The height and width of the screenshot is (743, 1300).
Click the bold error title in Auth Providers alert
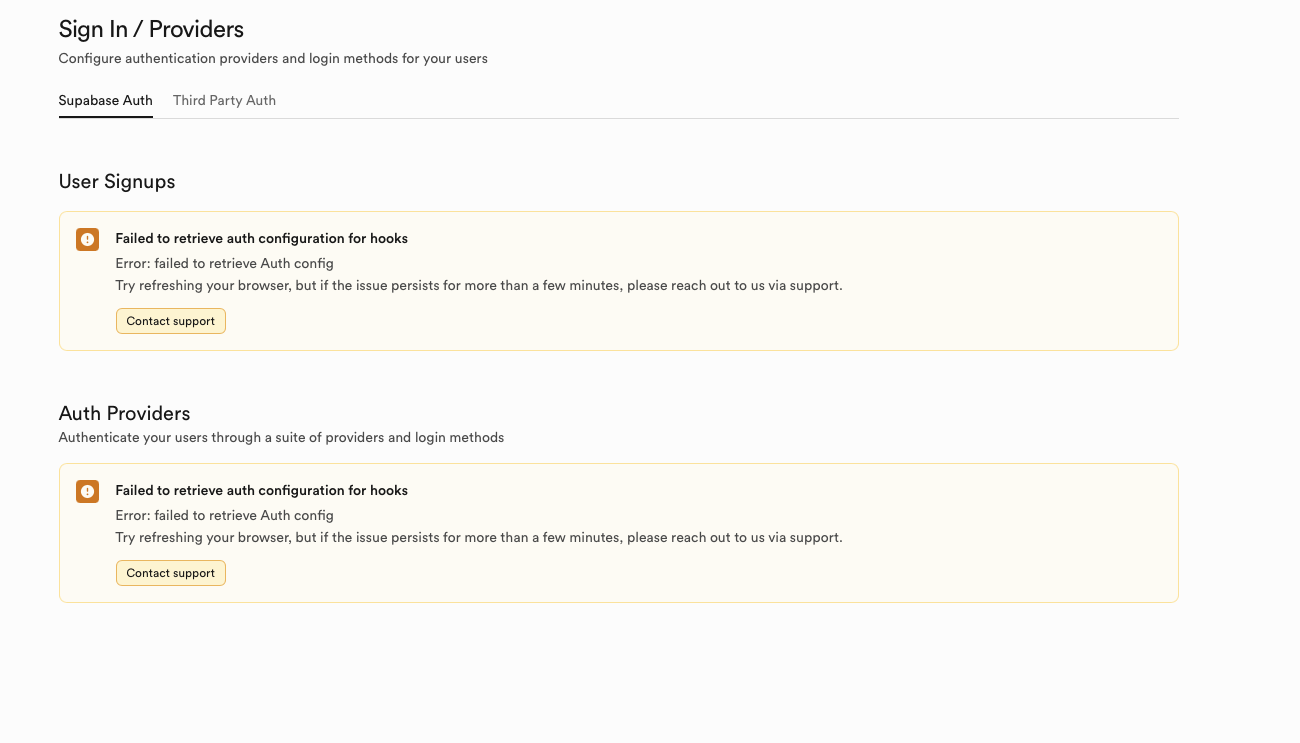coord(261,491)
